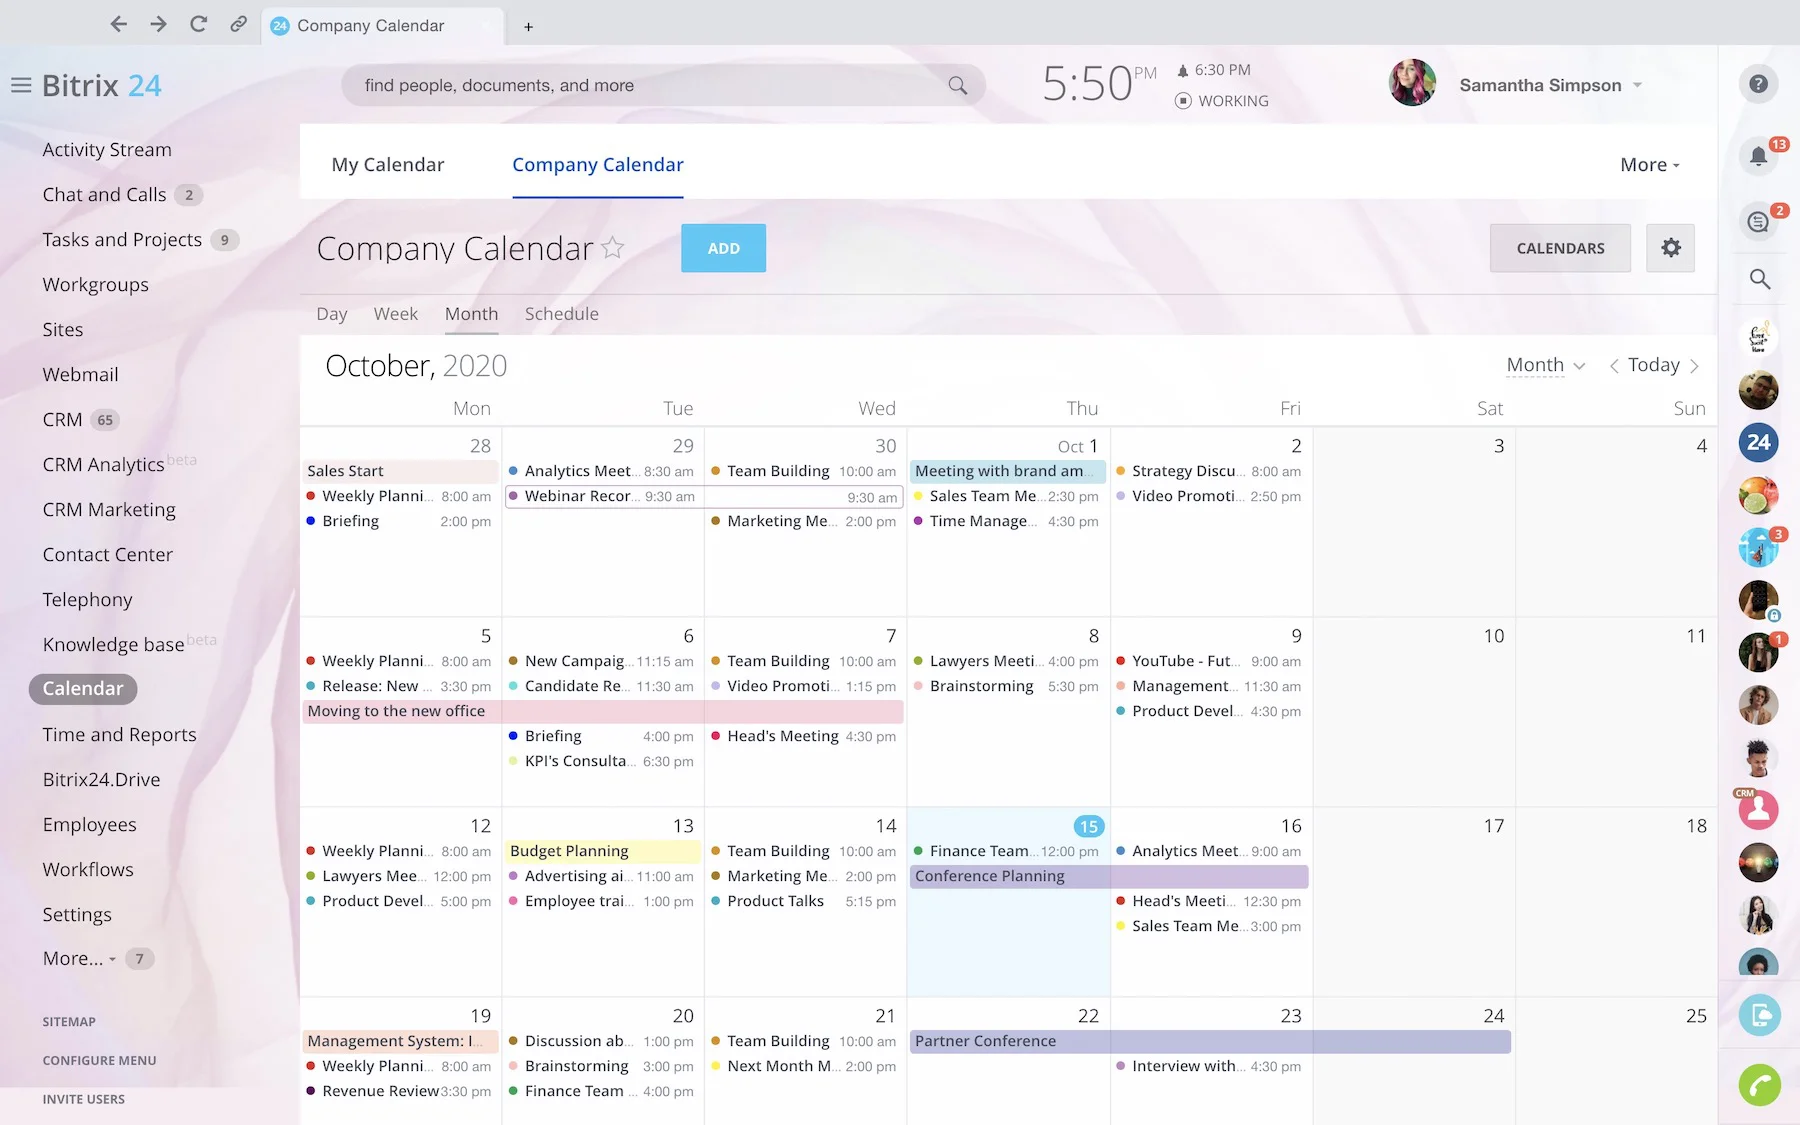Click the blue ADD button
Image resolution: width=1800 pixels, height=1125 pixels.
[723, 248]
